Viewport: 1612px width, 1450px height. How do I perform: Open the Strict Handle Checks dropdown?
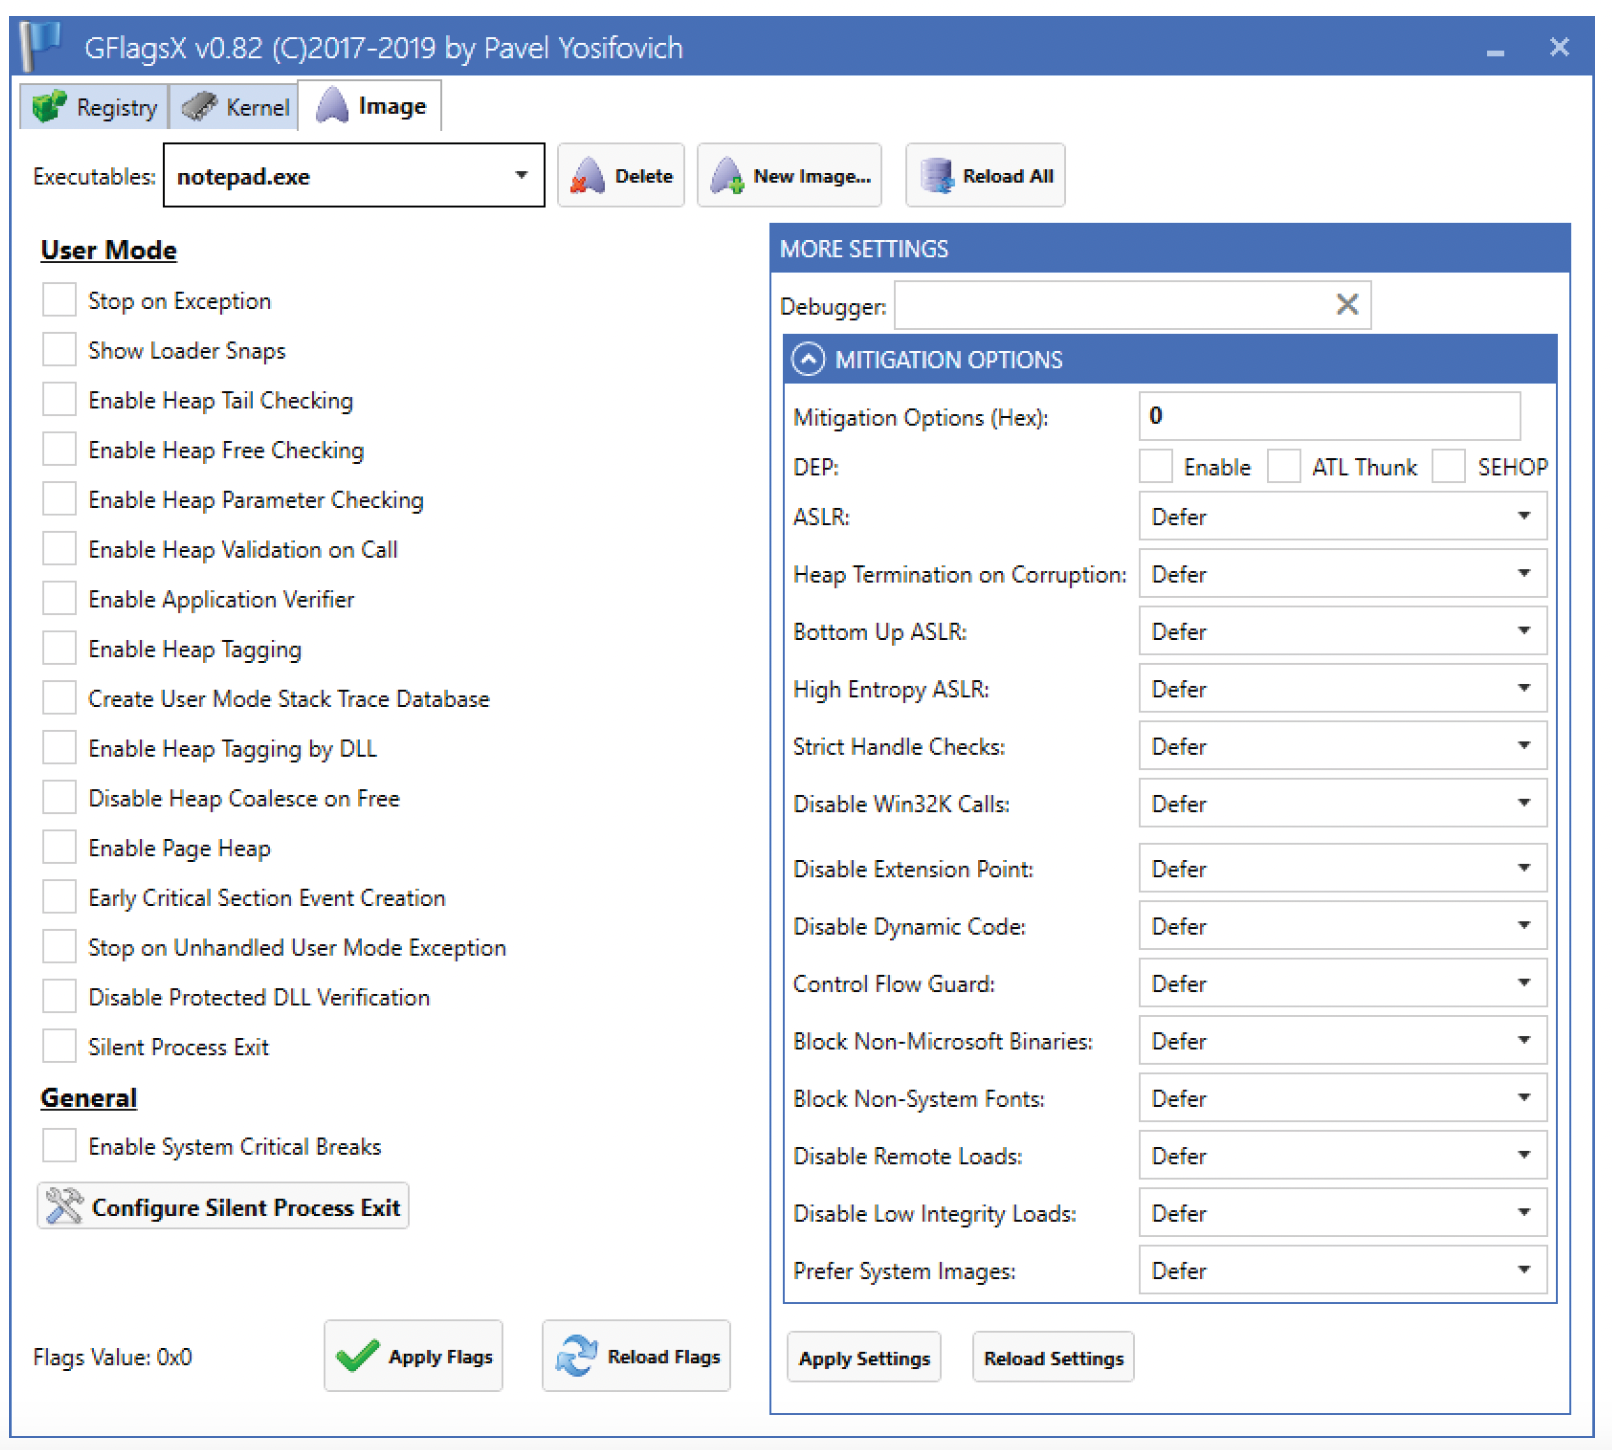pos(1343,746)
